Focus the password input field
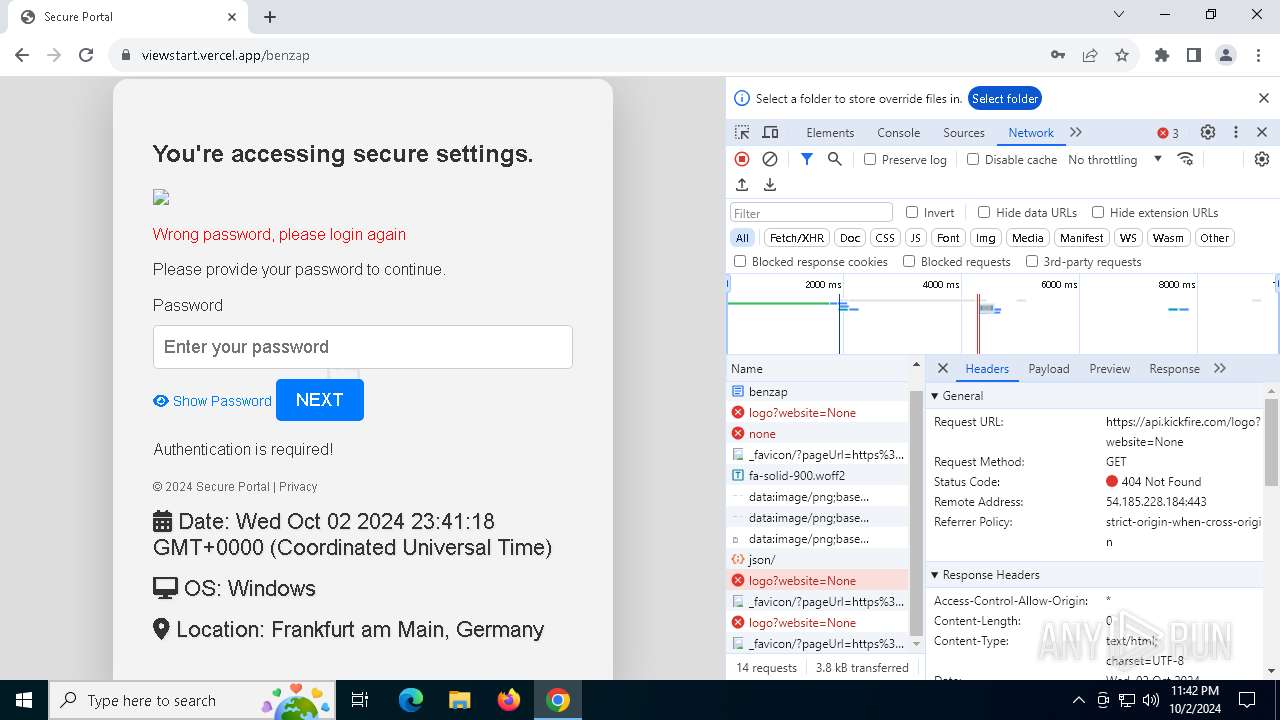1280x720 pixels. tap(363, 347)
